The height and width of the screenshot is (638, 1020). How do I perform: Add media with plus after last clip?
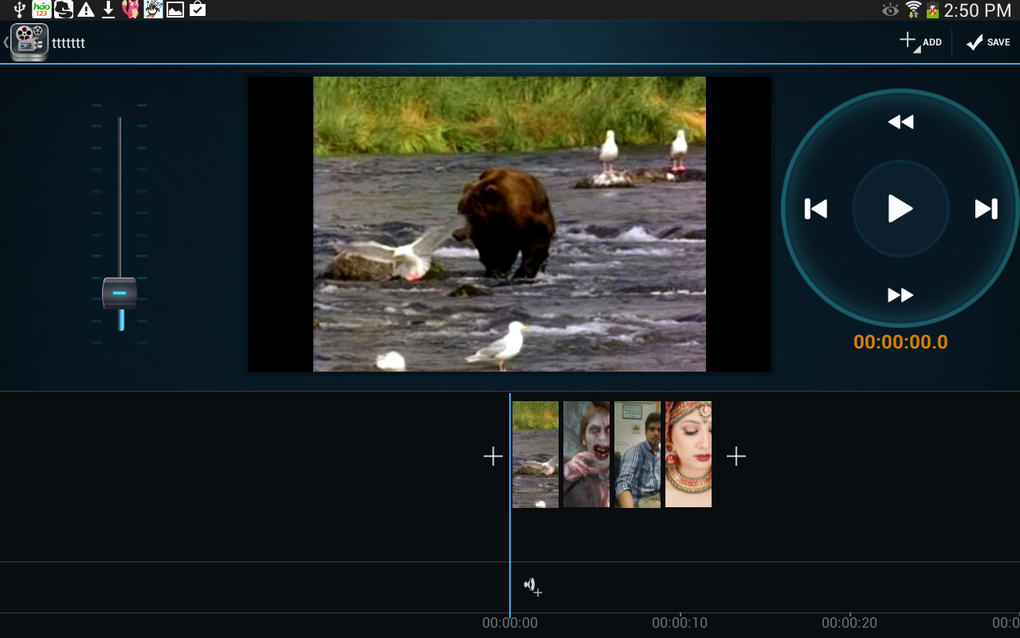click(736, 456)
